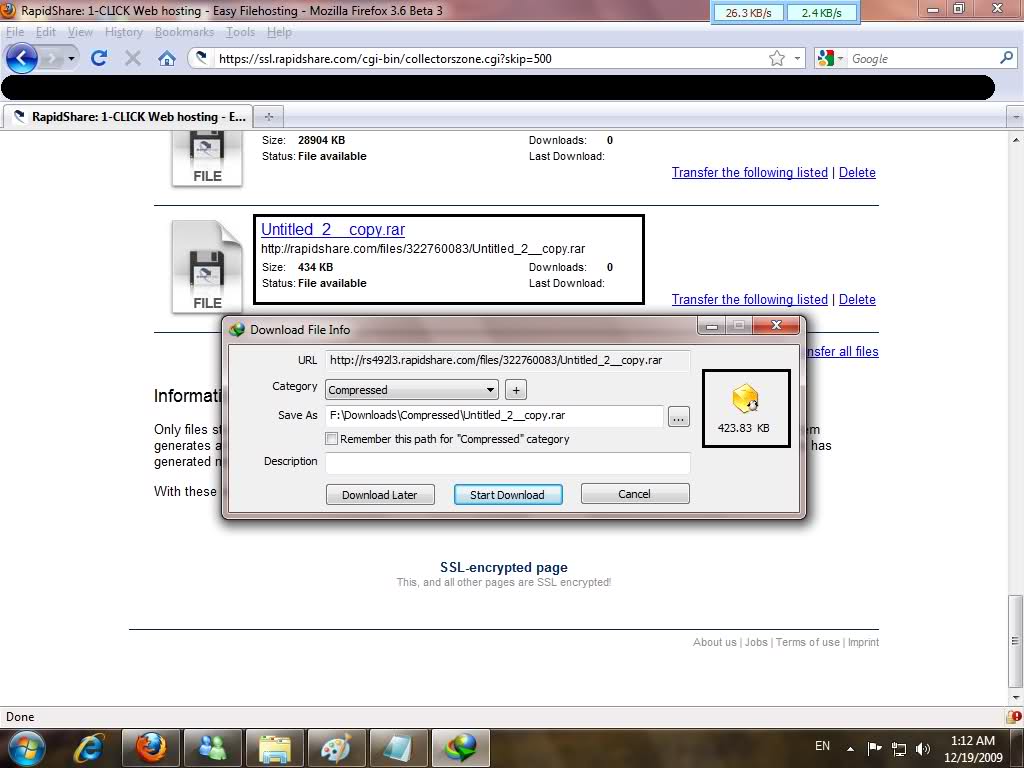The image size is (1024, 768).
Task: Edit the Save As path field
Action: pyautogui.click(x=494, y=415)
